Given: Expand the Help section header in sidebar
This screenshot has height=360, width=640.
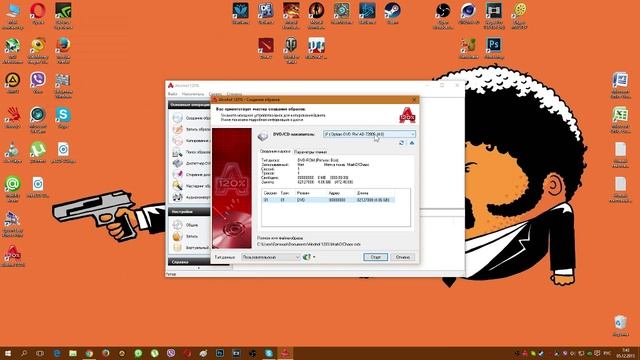Looking at the screenshot, I should (x=189, y=262).
